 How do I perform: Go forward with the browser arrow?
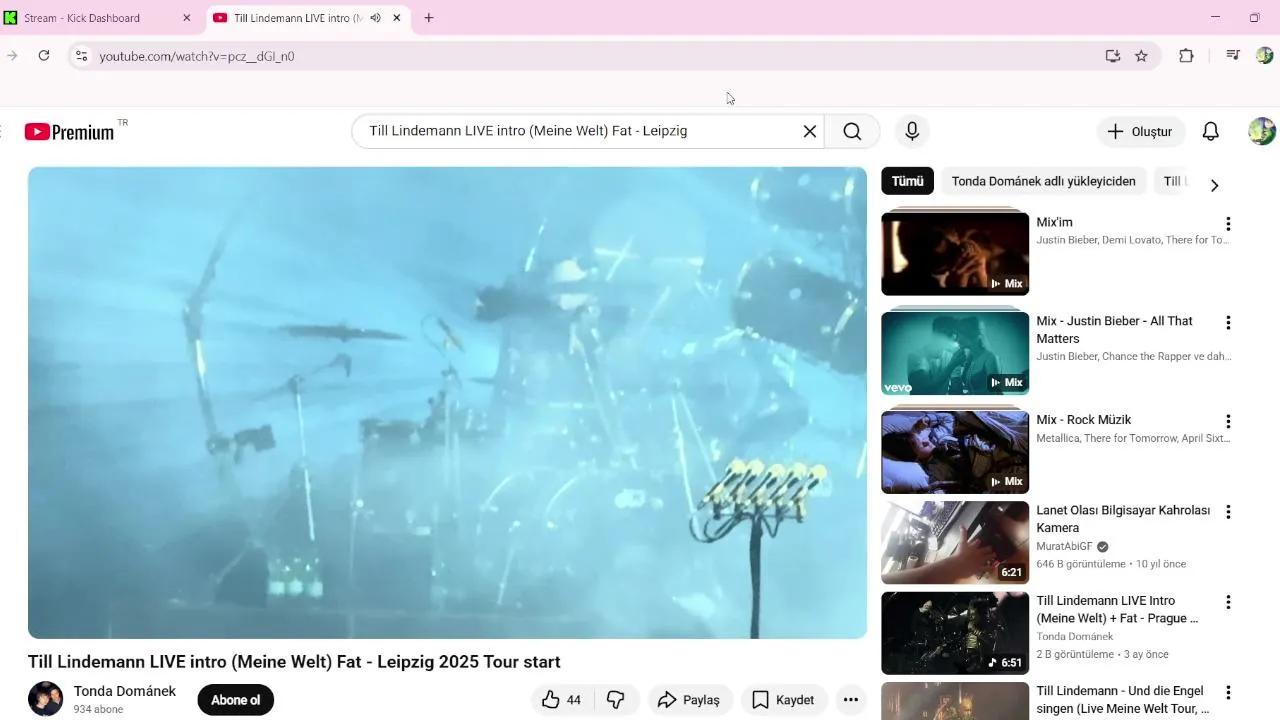click(x=12, y=56)
